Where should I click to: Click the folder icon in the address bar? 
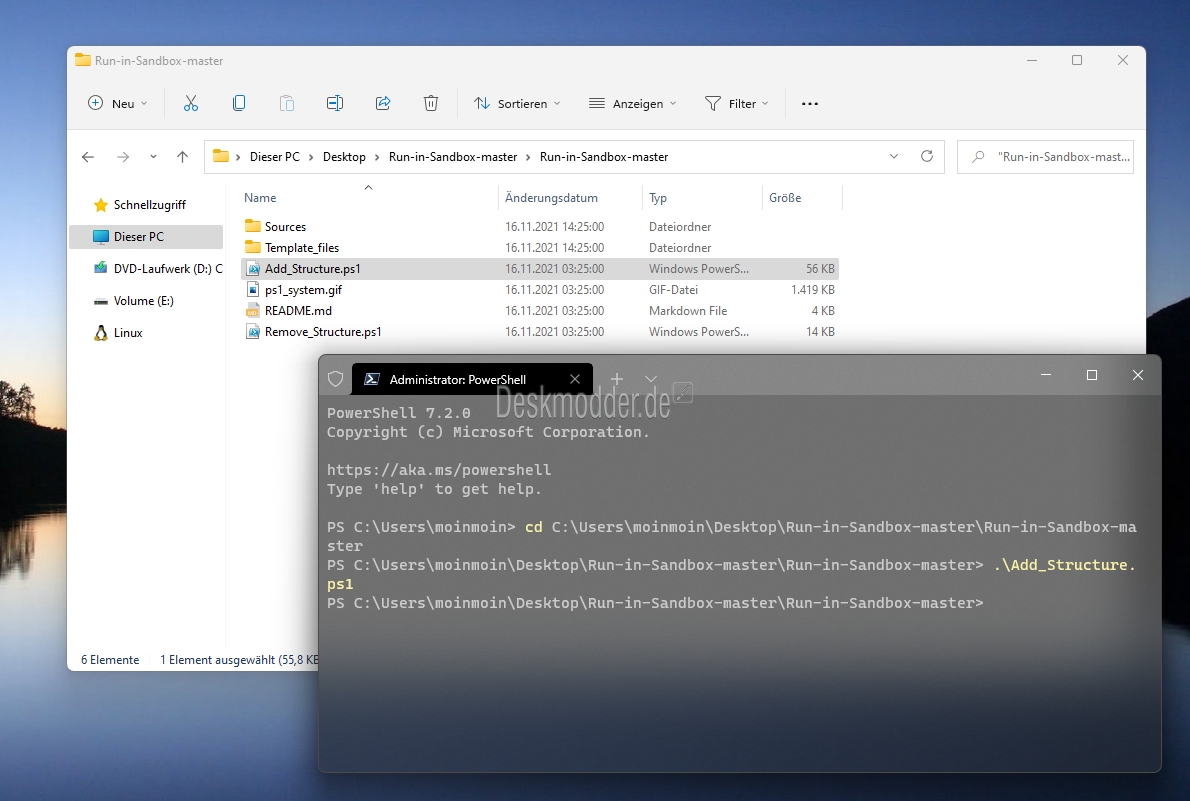coord(221,156)
